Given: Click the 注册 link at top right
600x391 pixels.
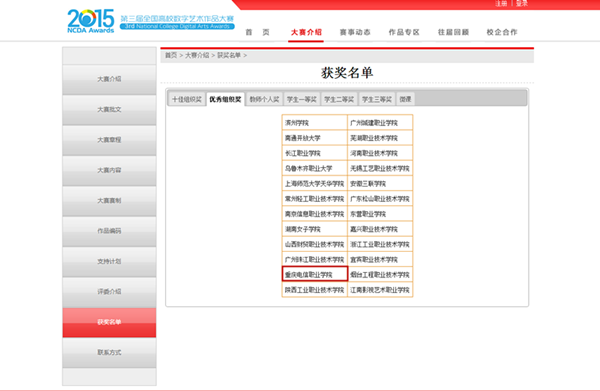Looking at the screenshot, I should coord(501,3).
